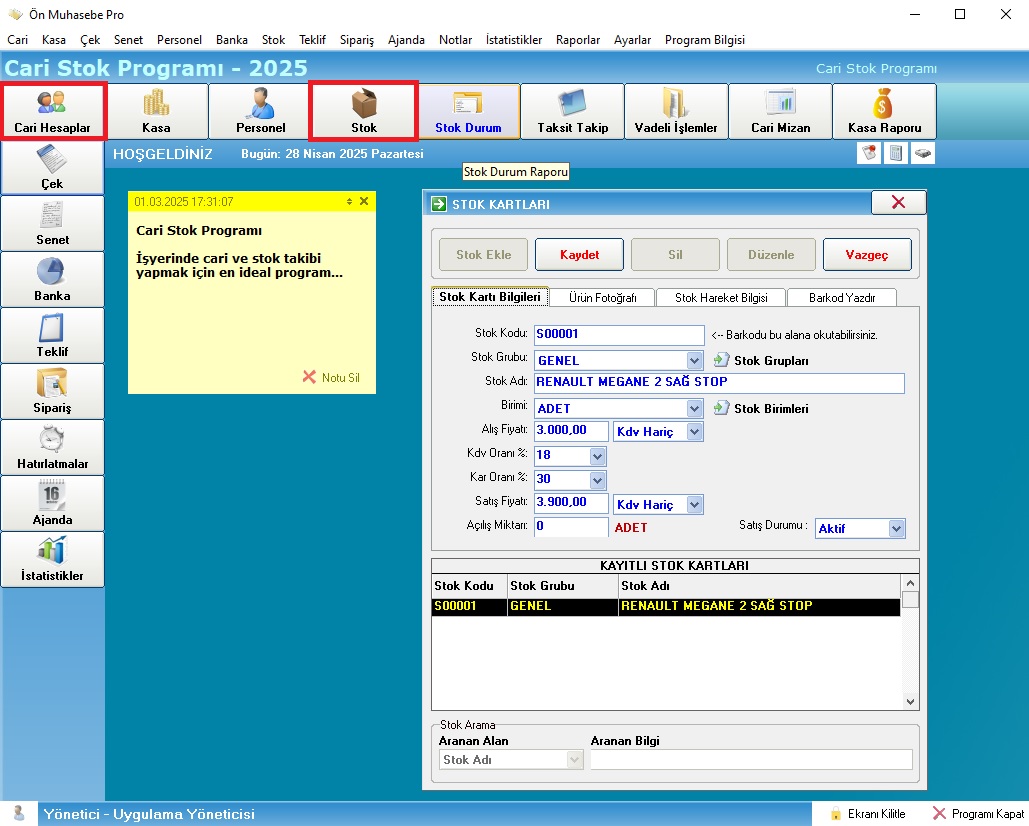Click the Stok Adı column header

click(759, 586)
